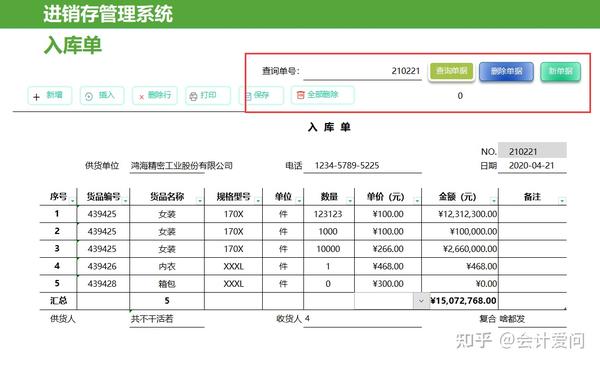The width and height of the screenshot is (600, 365).
Task: Click the 日期 field 2020-04-21
Action: point(532,166)
